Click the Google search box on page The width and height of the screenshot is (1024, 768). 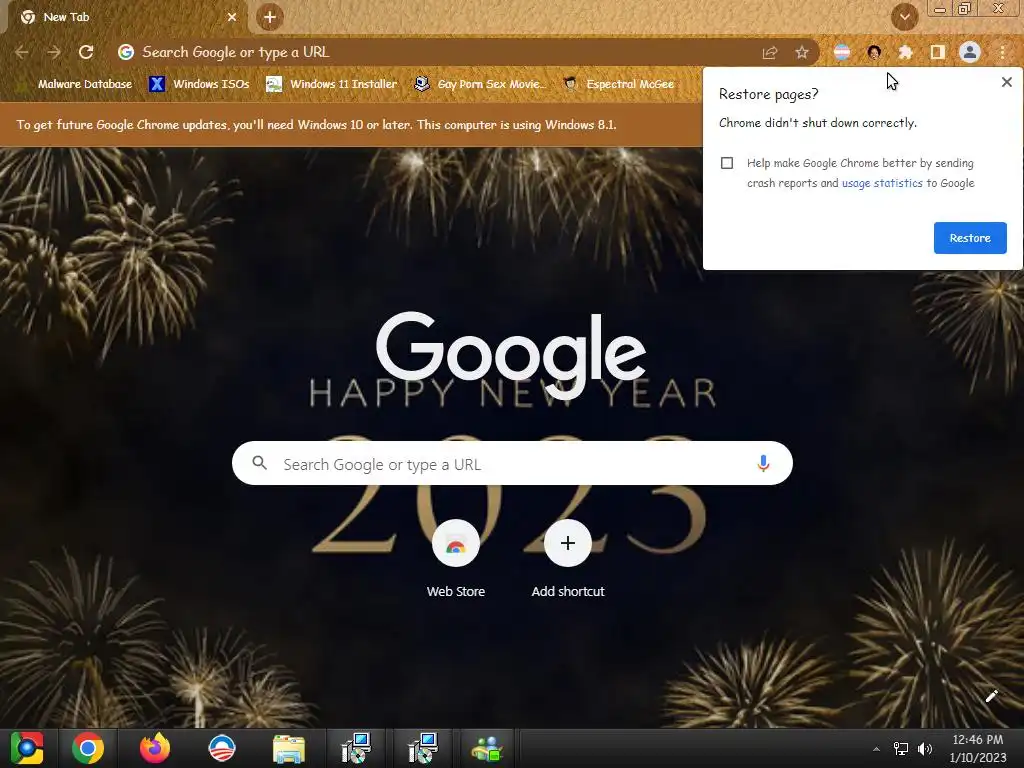tap(512, 463)
